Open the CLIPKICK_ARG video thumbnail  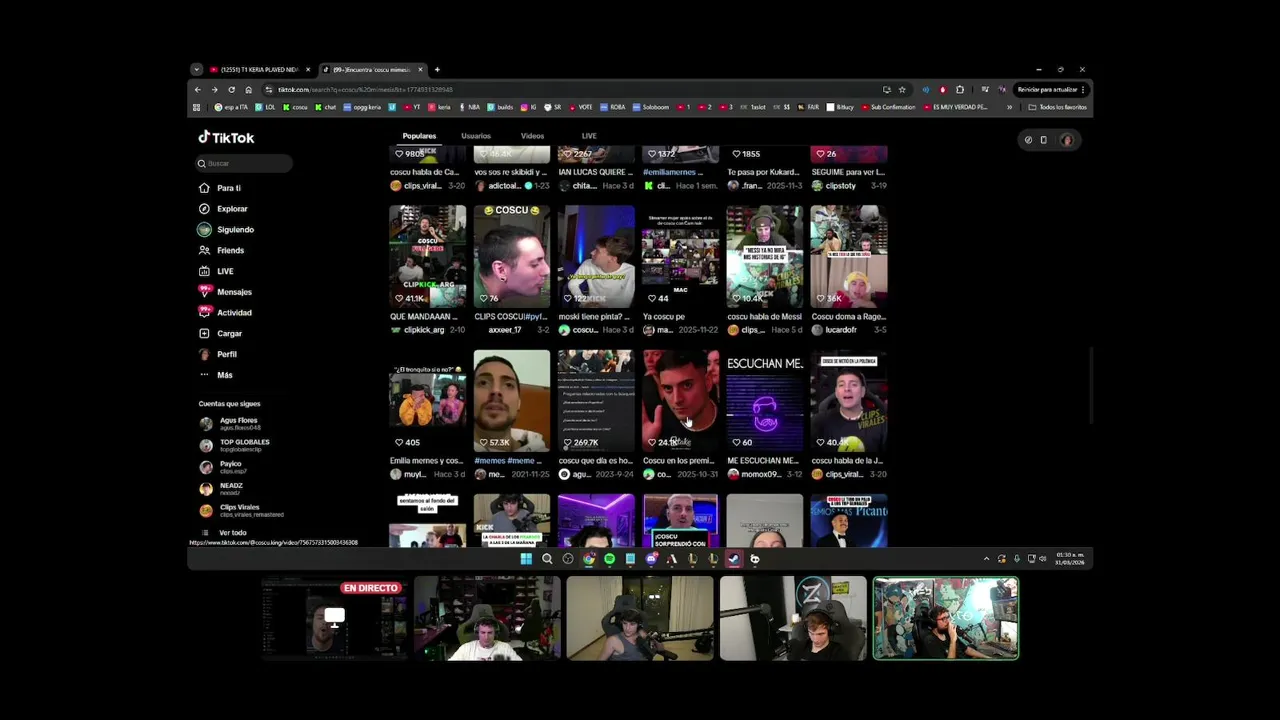click(427, 256)
